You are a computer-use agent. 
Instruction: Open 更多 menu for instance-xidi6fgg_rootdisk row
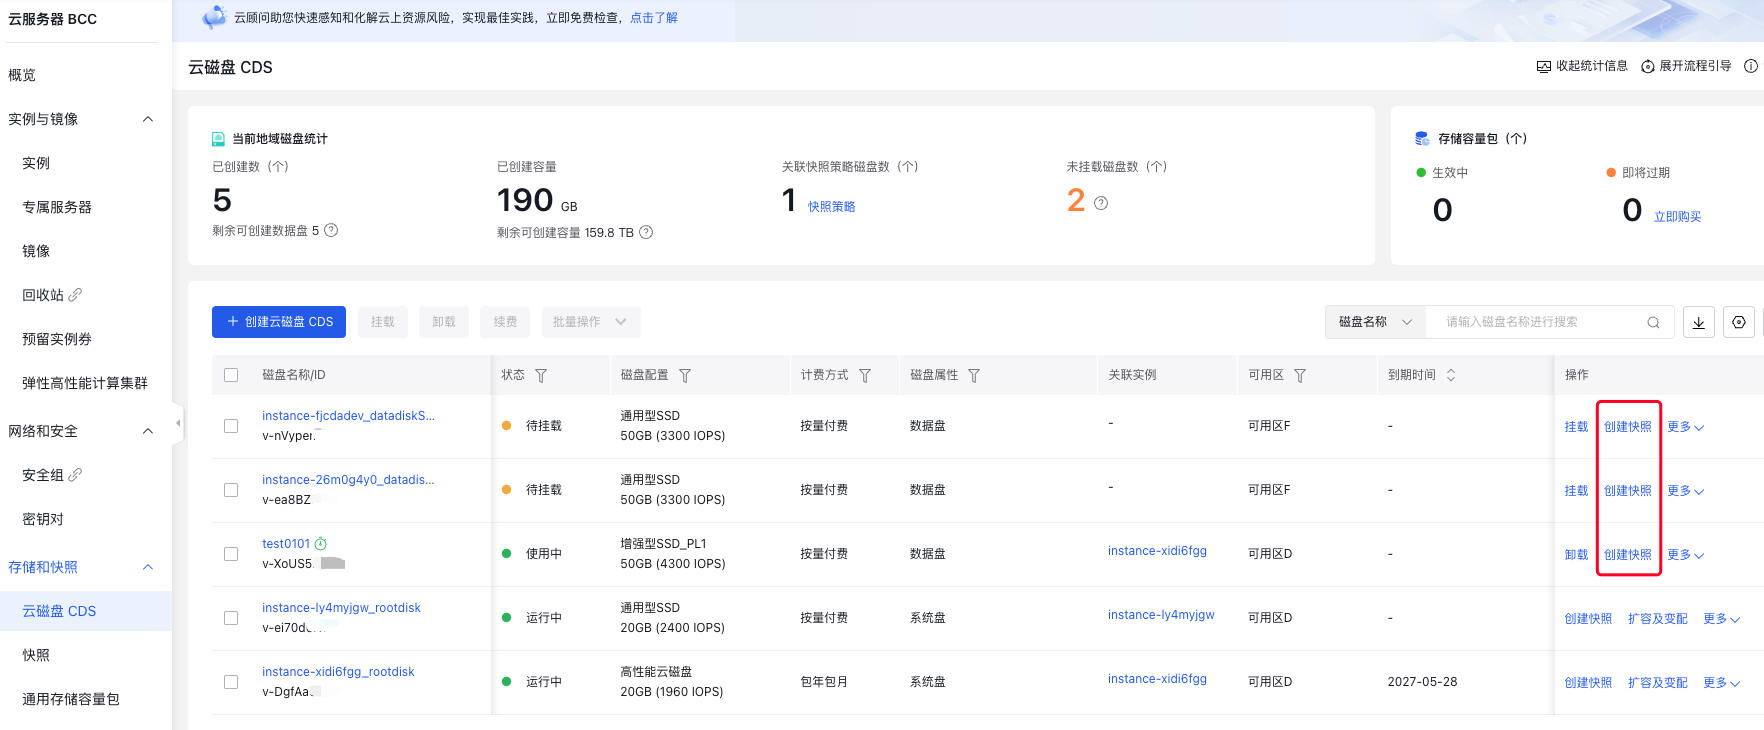(x=1721, y=683)
